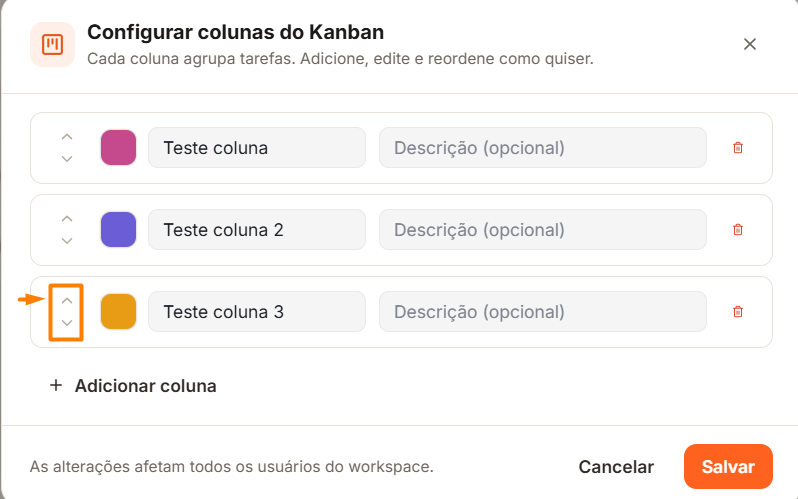Delete the Teste coluna row
Viewport: 798px width, 499px height.
(737, 148)
